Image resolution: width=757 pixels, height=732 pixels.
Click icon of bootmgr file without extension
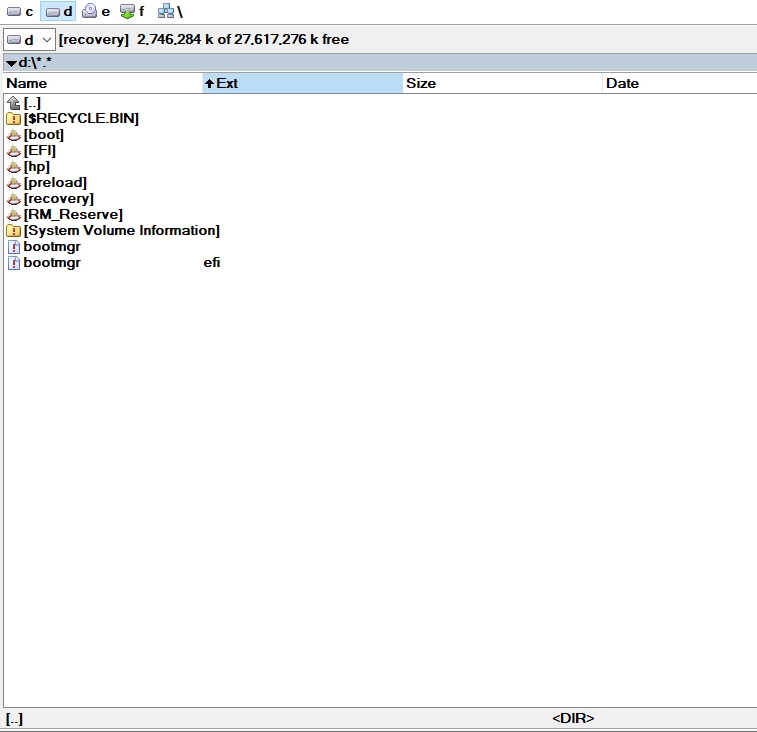click(x=14, y=247)
